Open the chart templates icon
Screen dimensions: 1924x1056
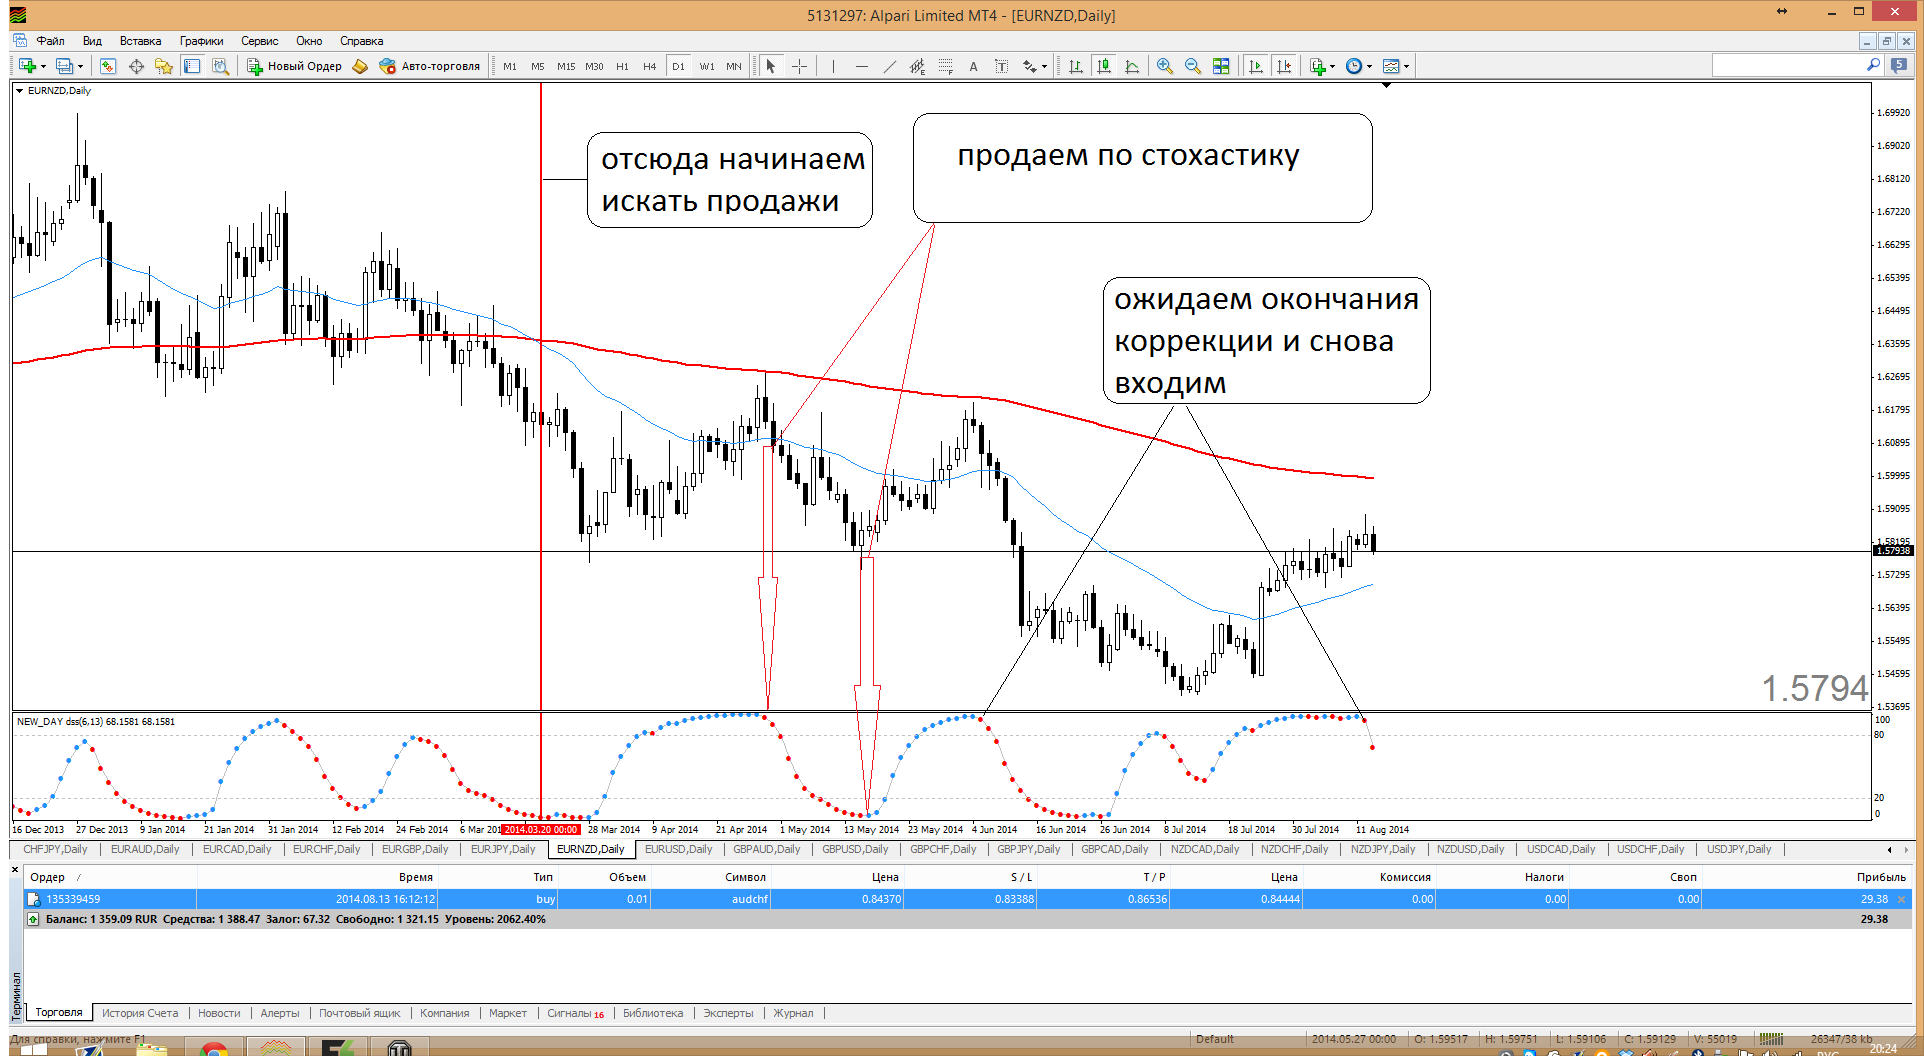click(1391, 66)
